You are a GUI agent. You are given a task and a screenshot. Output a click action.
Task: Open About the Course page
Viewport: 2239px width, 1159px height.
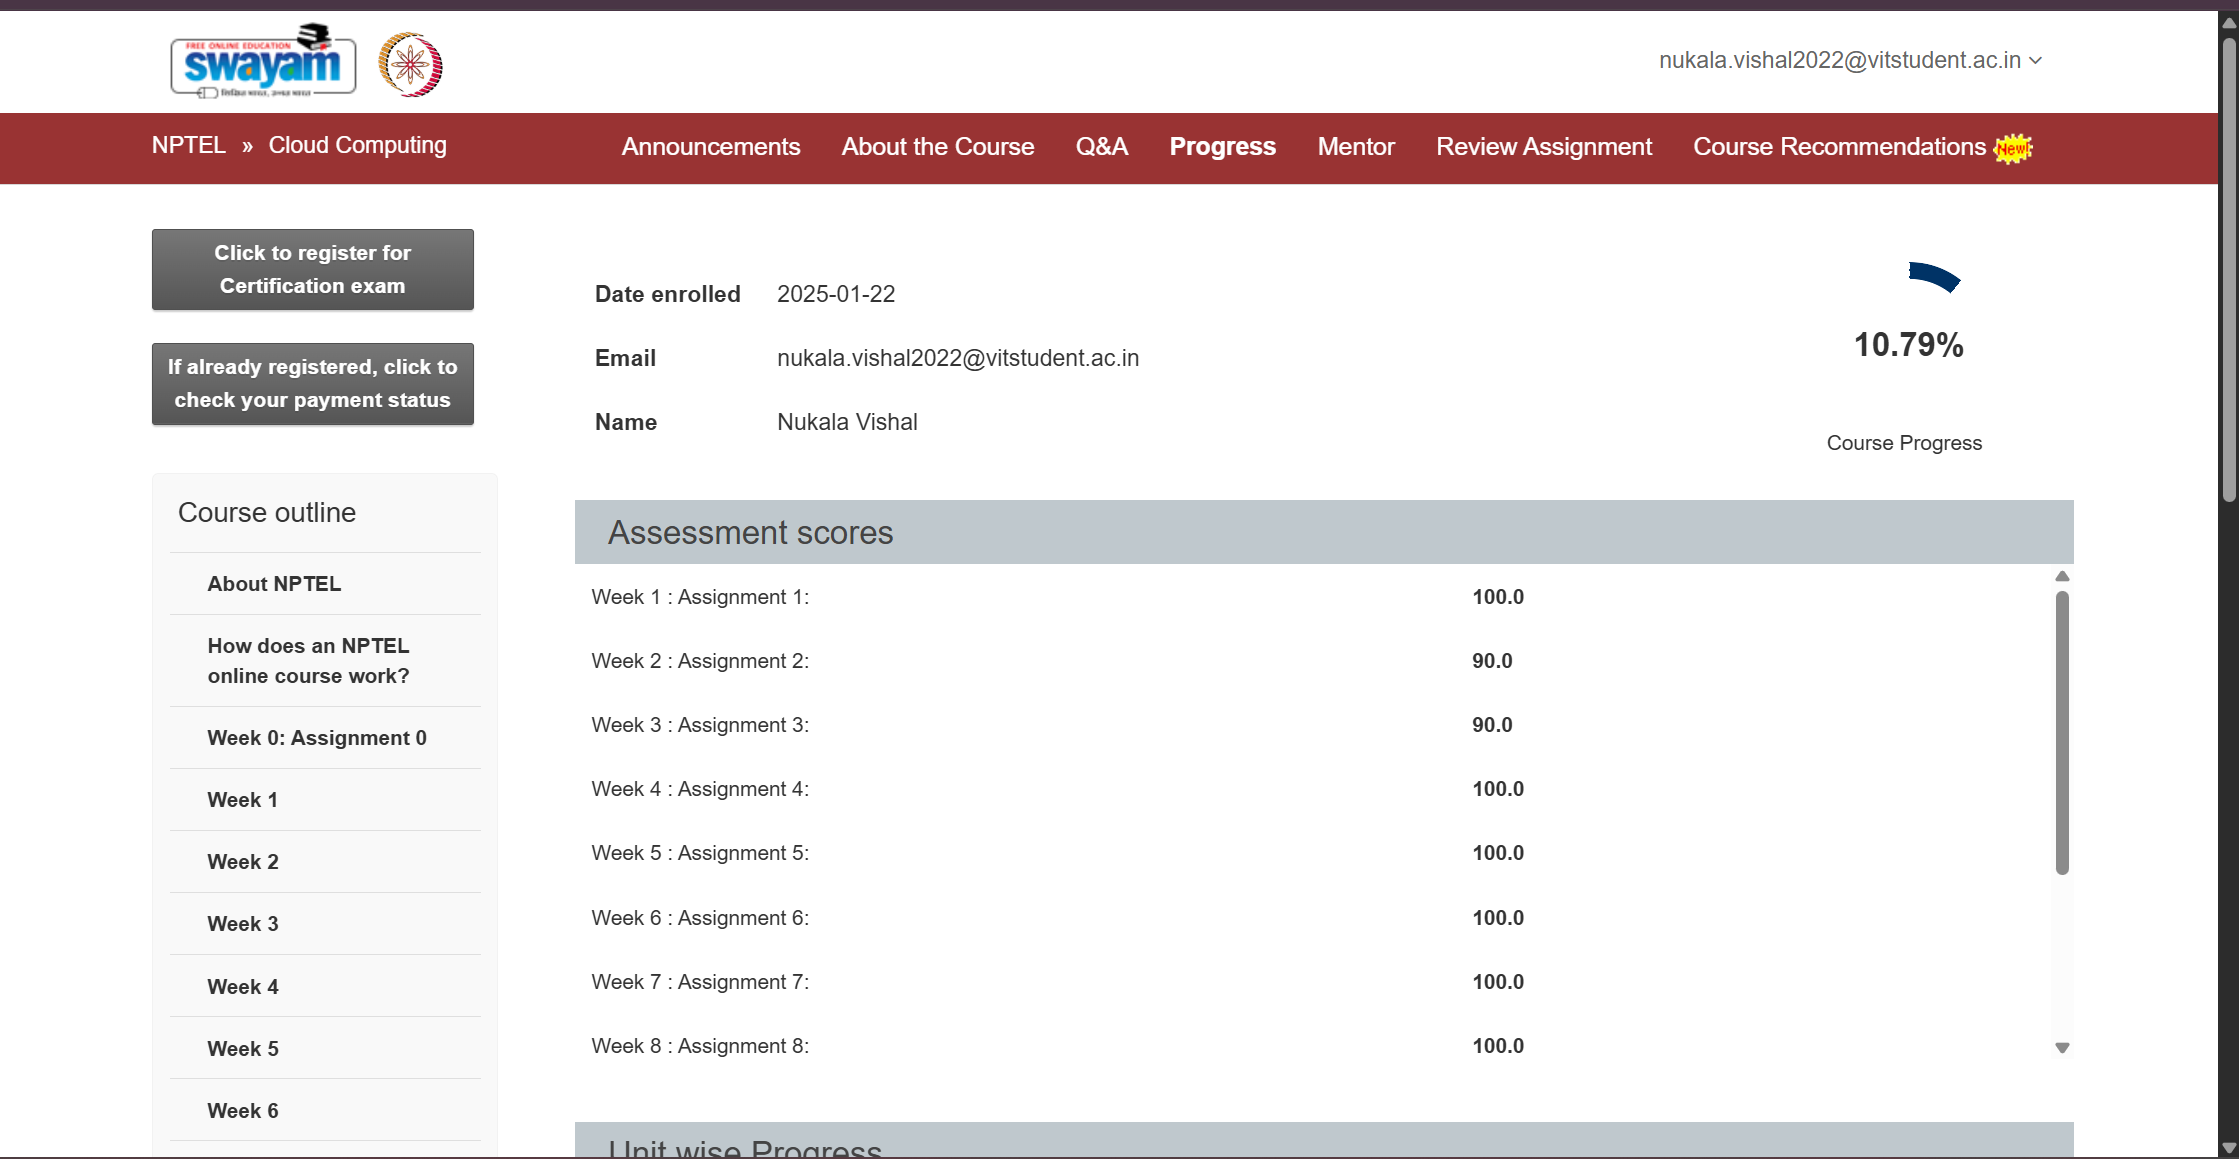[x=937, y=147]
